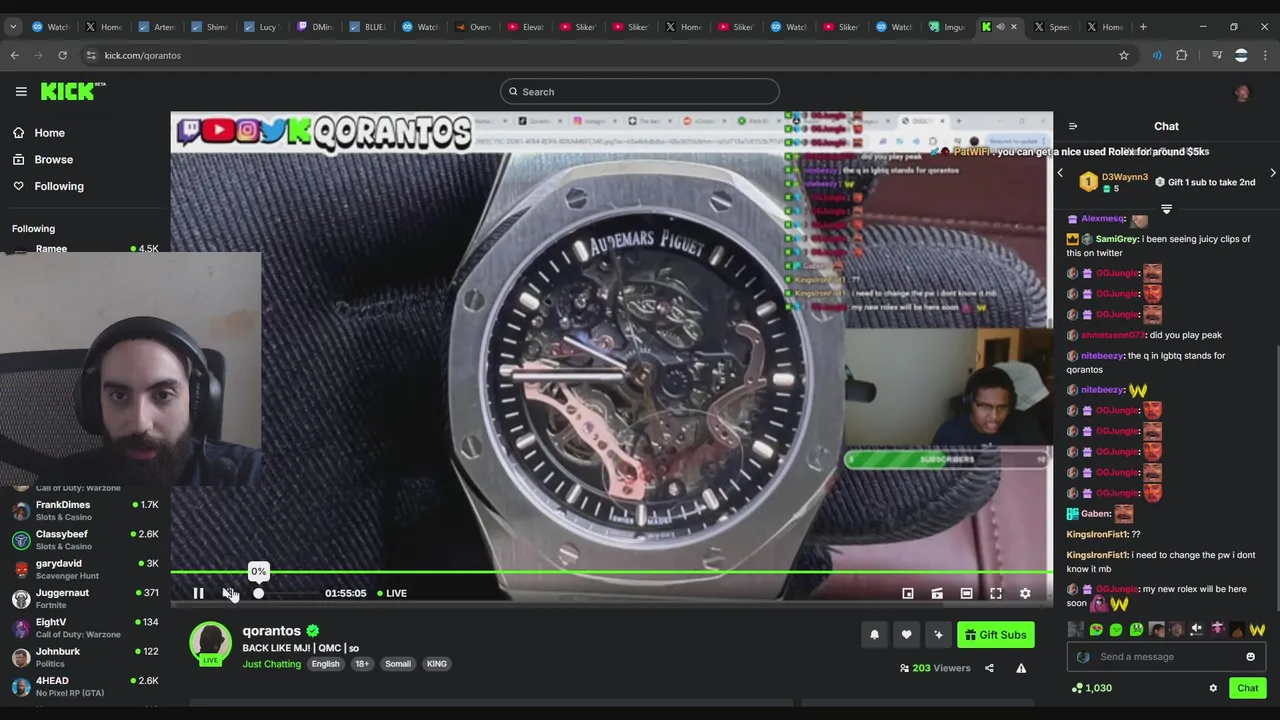
Task: Expand the pinned leaderboard handle
Action: (x=1166, y=209)
